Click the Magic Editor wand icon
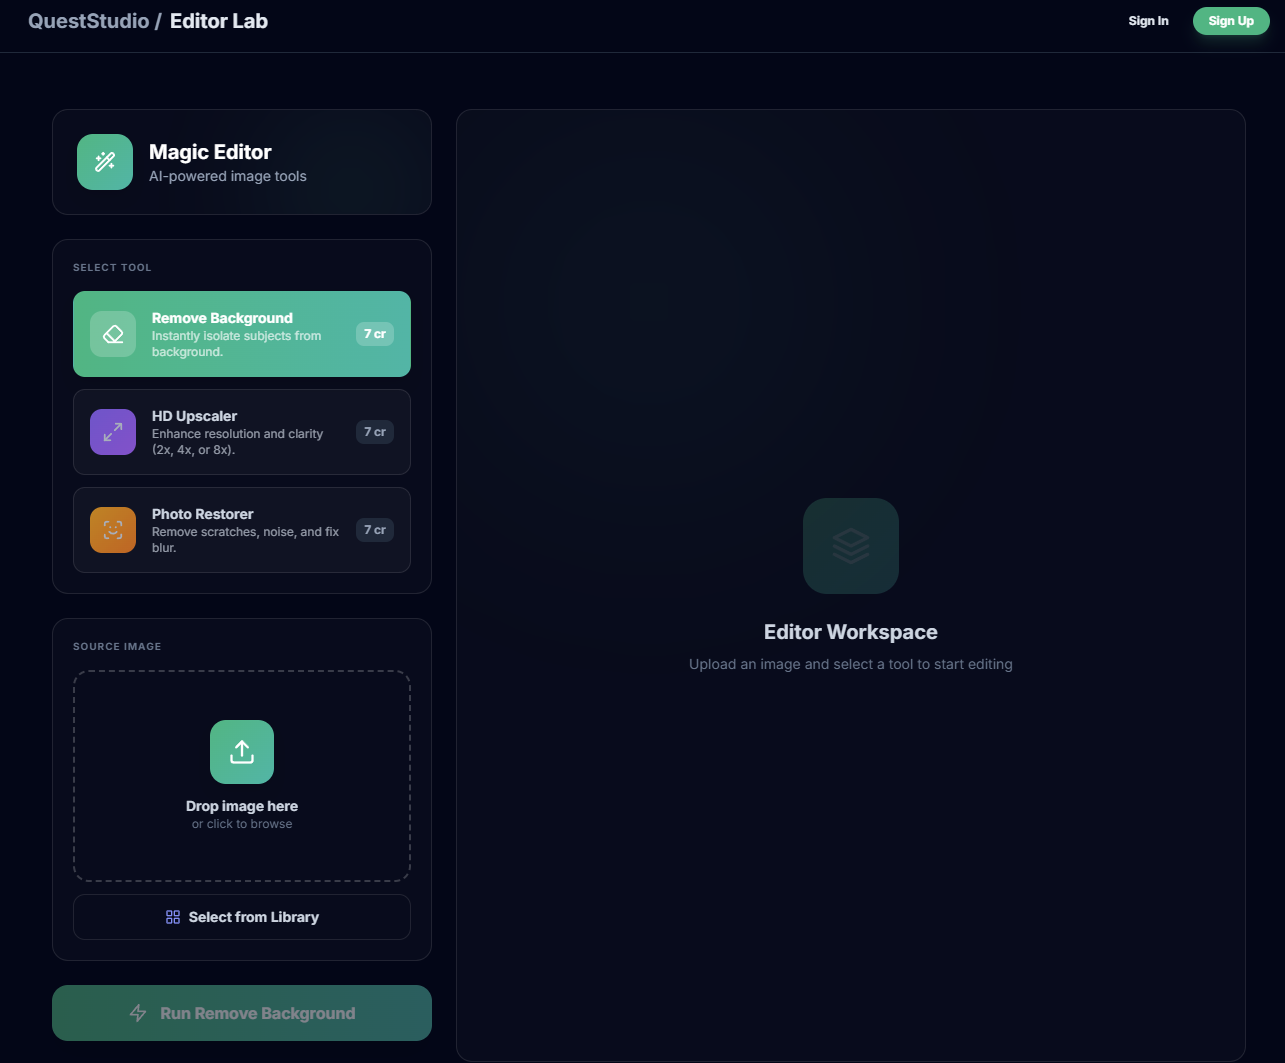Screen dimensions: 1285x1063 click(105, 162)
